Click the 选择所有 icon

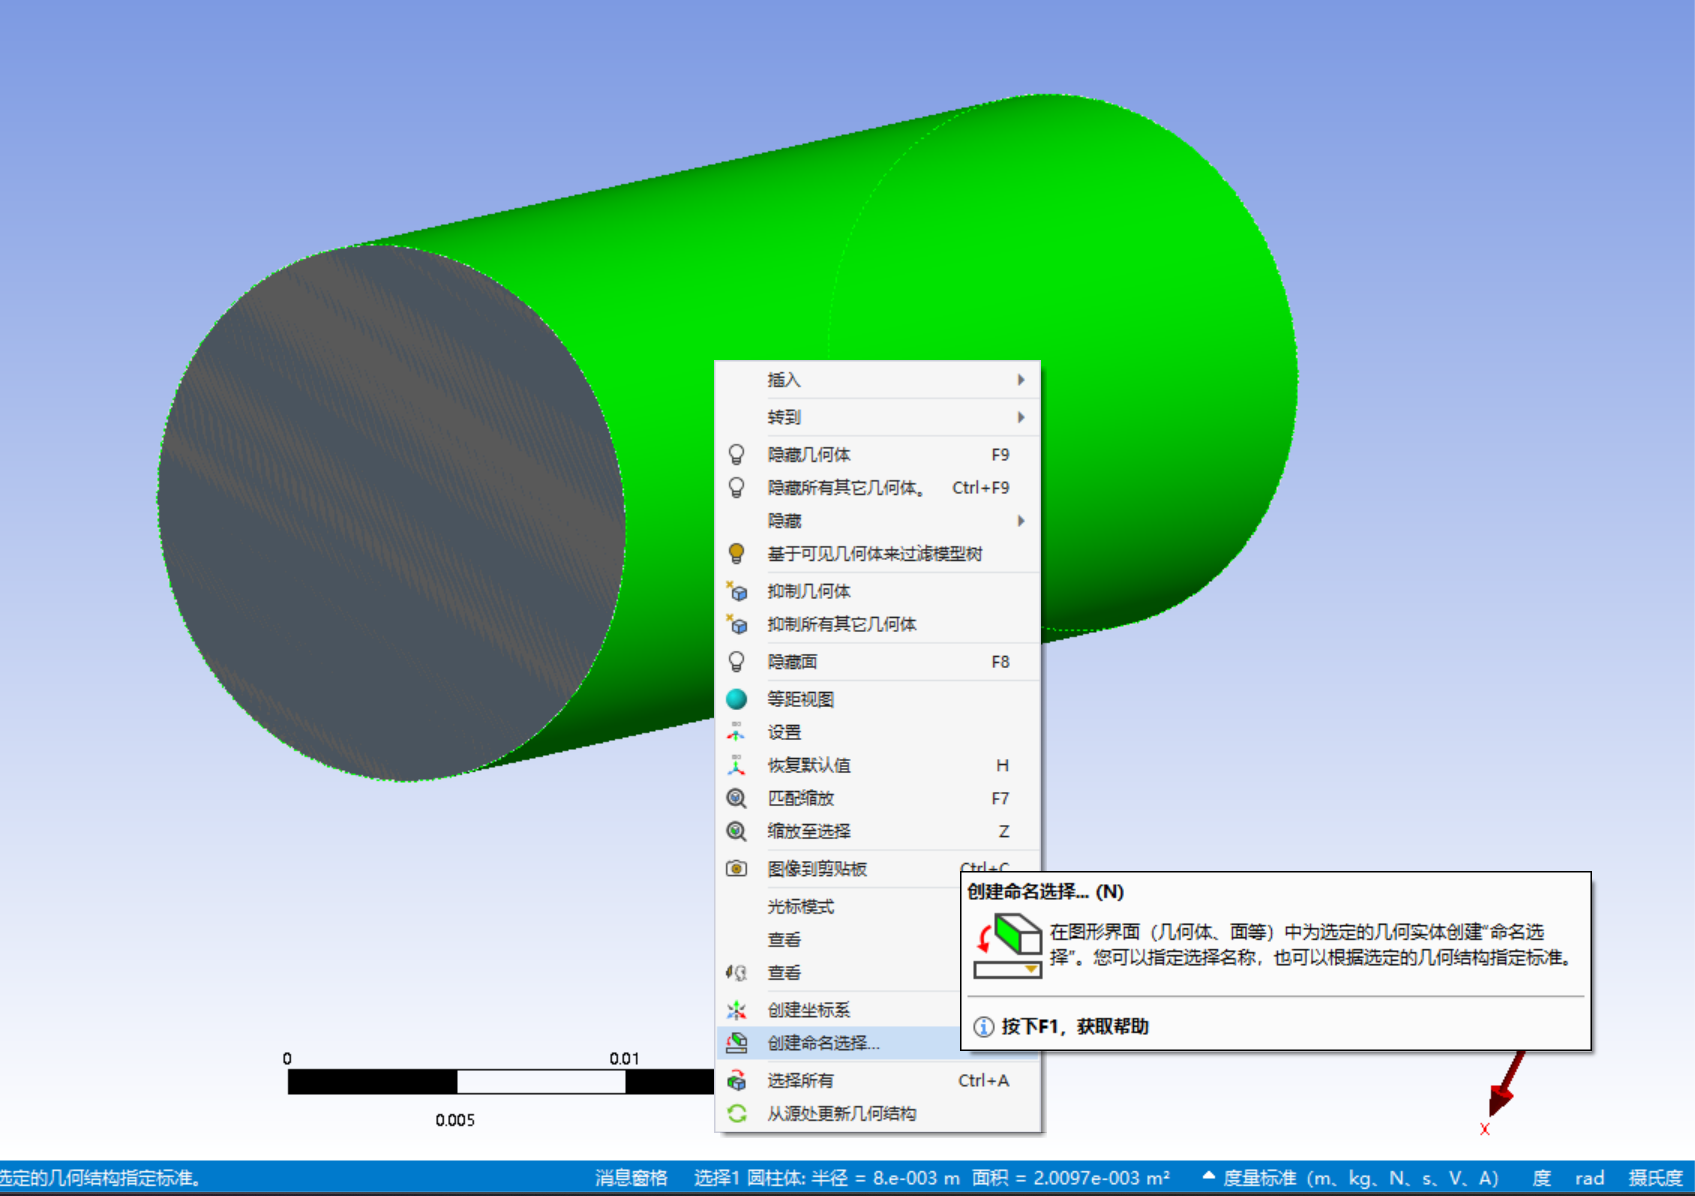736,1081
